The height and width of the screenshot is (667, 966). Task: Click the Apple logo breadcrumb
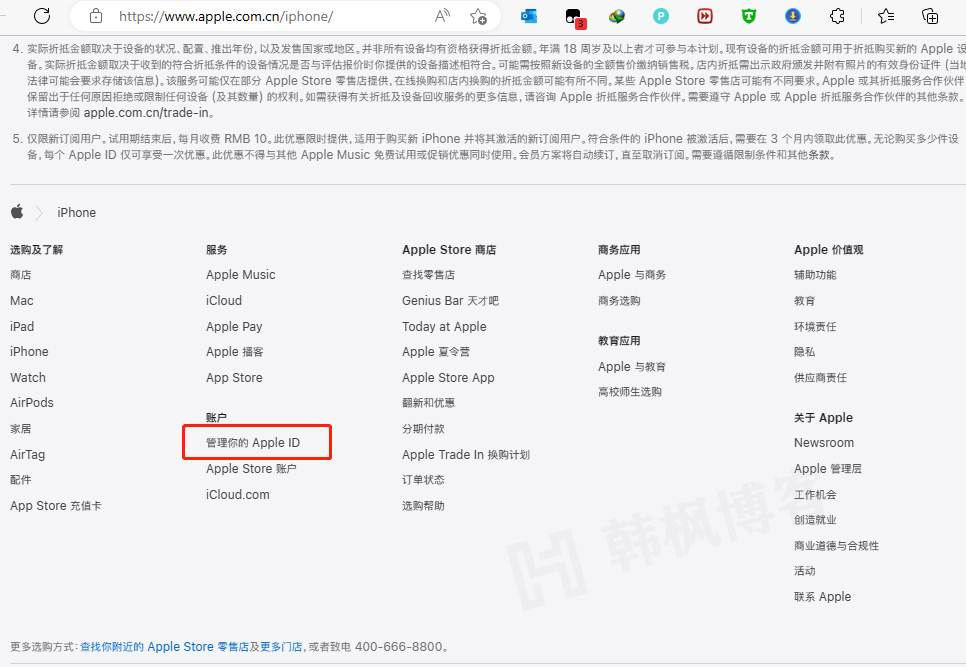17,212
